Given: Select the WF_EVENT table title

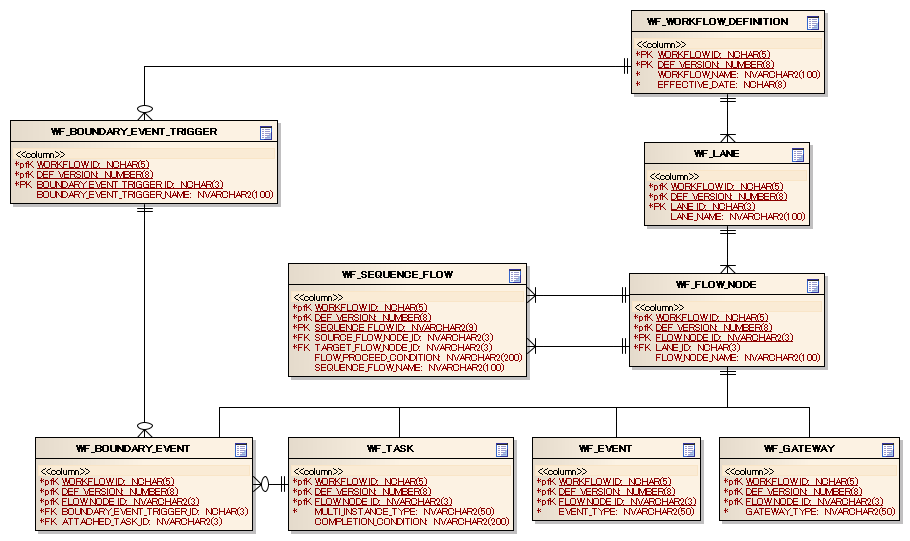Looking at the screenshot, I should (x=605, y=449).
